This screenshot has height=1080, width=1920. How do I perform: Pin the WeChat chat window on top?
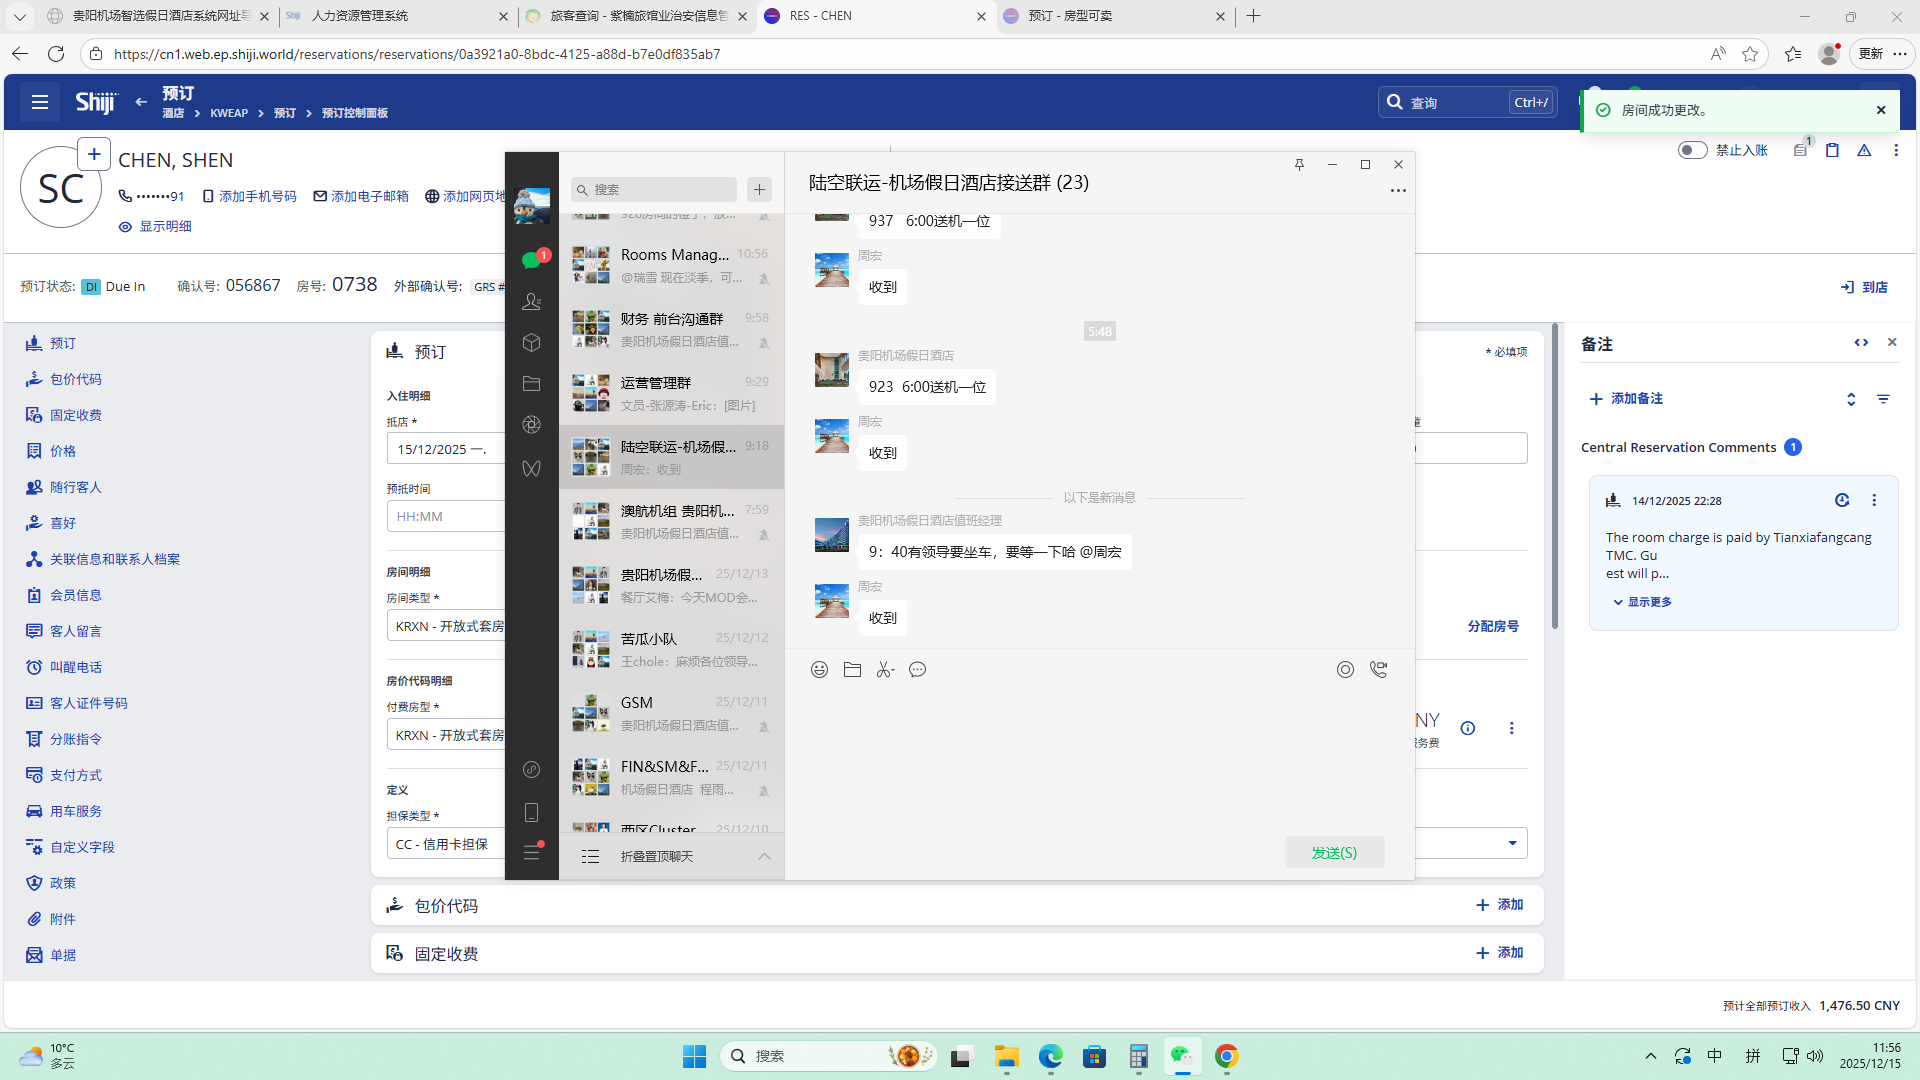1299,165
